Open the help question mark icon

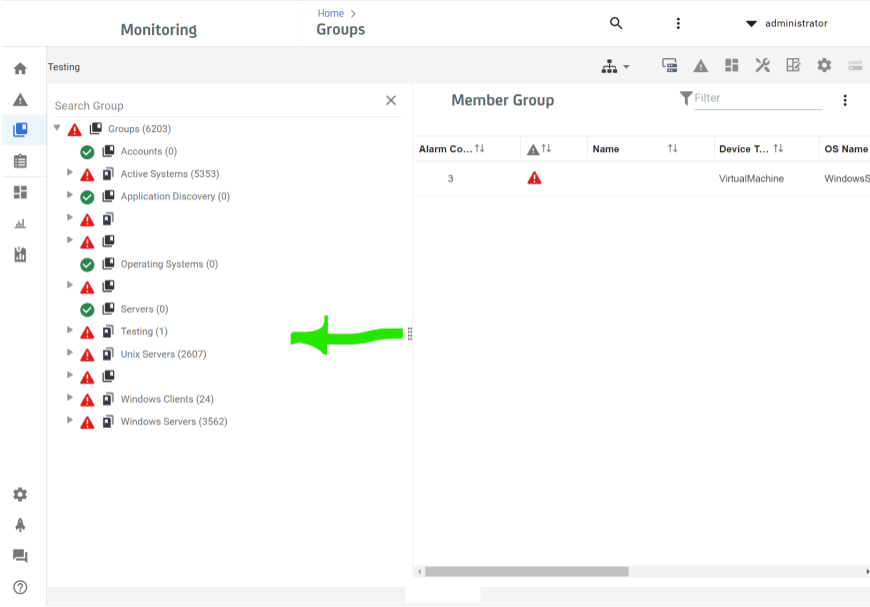(20, 587)
